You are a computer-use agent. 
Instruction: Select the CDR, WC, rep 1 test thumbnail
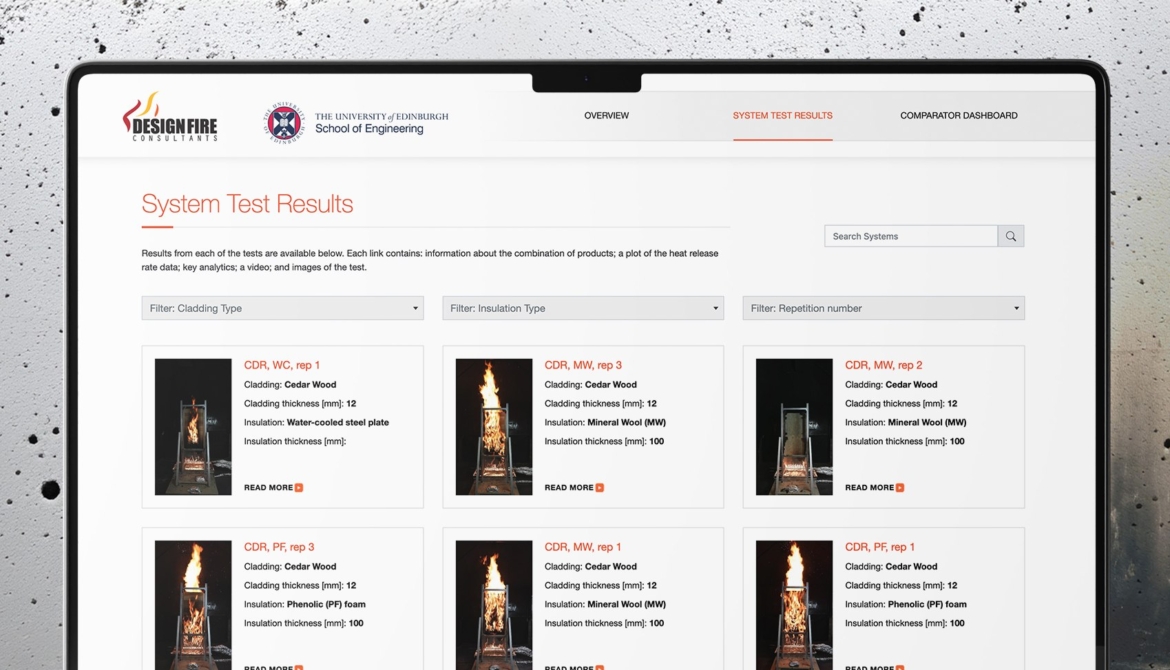point(193,427)
